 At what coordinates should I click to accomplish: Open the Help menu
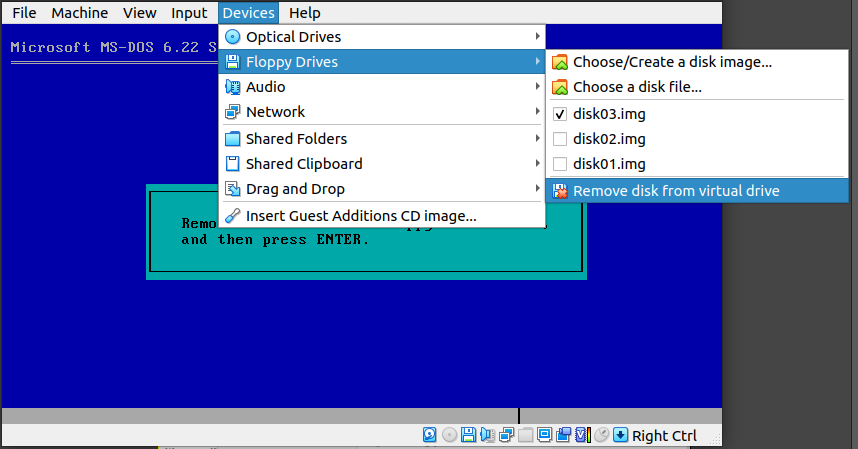point(304,13)
